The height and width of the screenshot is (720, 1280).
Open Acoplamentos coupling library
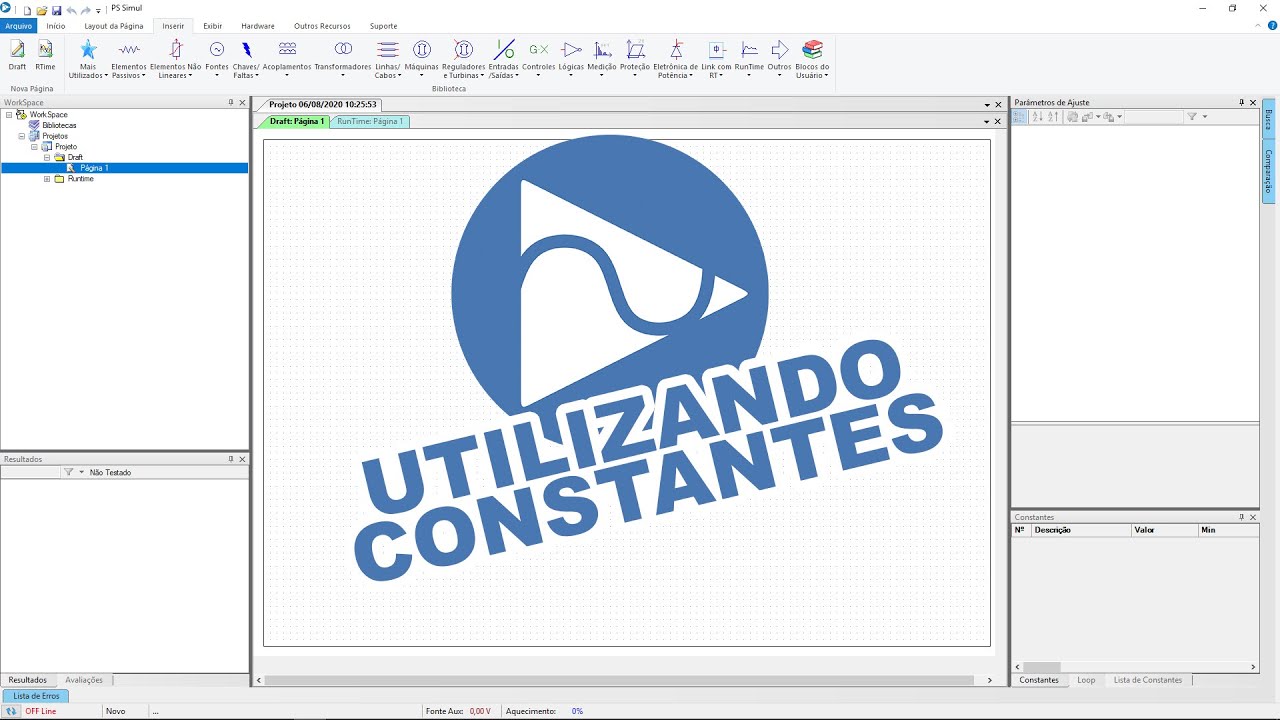[x=287, y=59]
